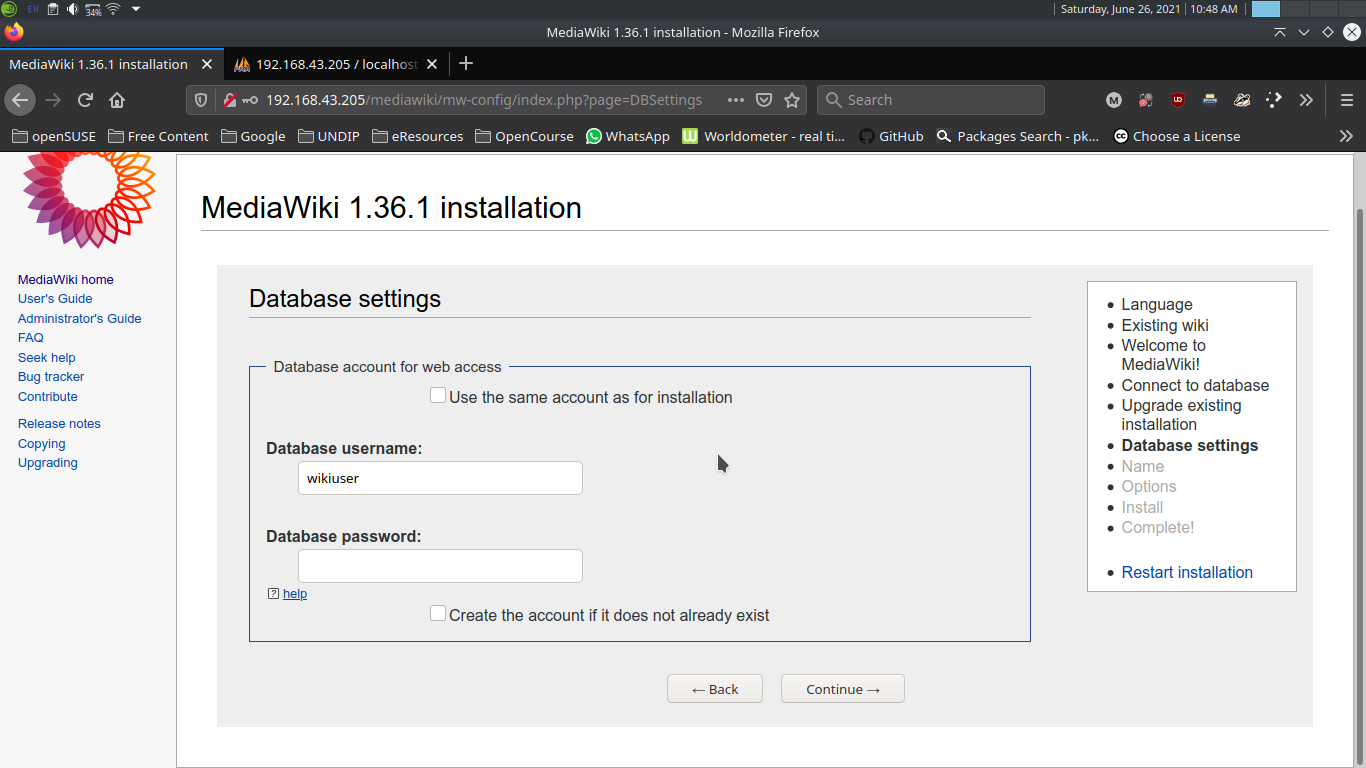Click the dotted arrow extension icon

[1274, 100]
